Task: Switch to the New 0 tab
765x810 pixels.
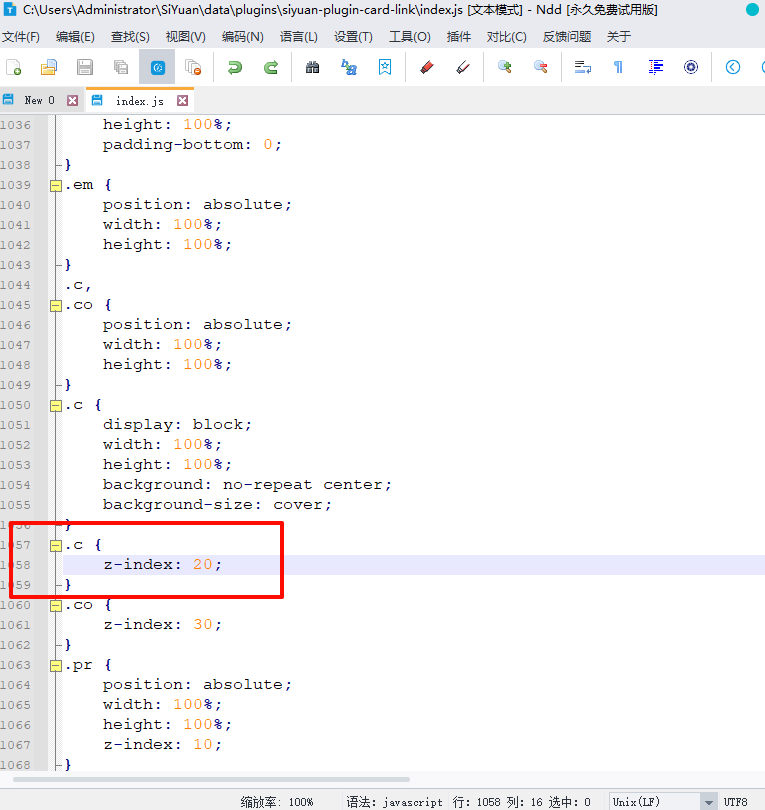Action: 39,101
